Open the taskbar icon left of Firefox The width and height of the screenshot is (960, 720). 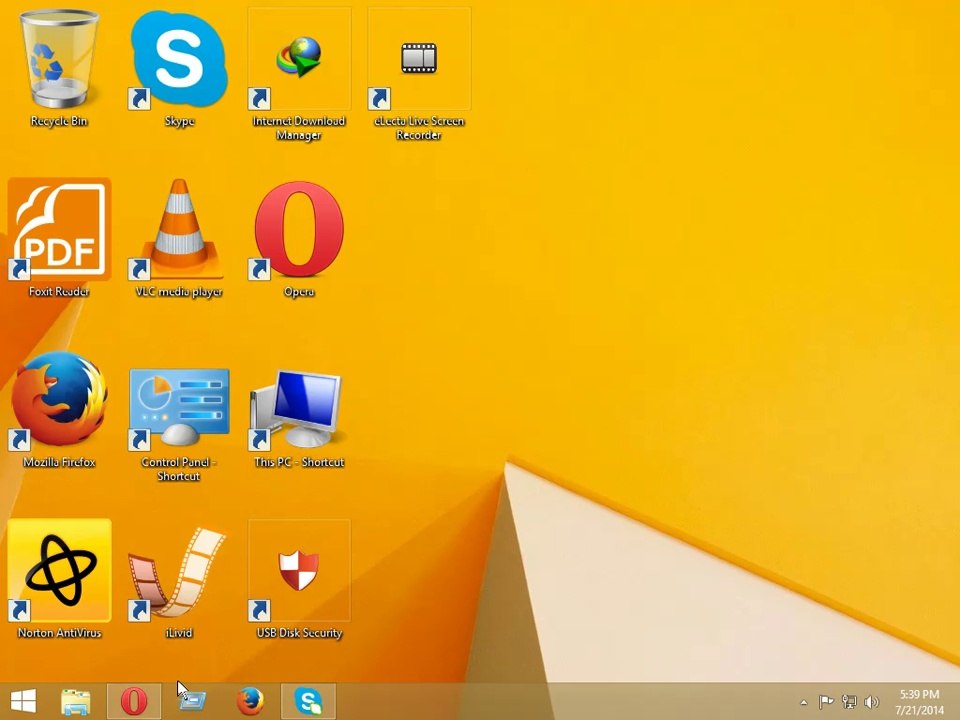[x=192, y=700]
